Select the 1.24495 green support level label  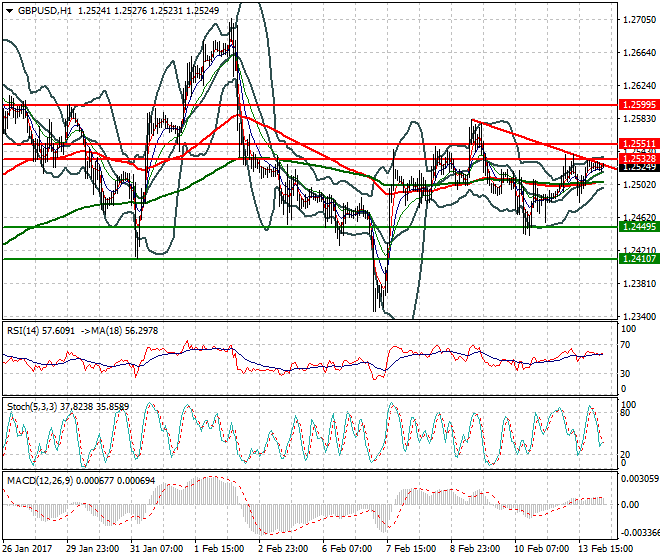point(639,227)
